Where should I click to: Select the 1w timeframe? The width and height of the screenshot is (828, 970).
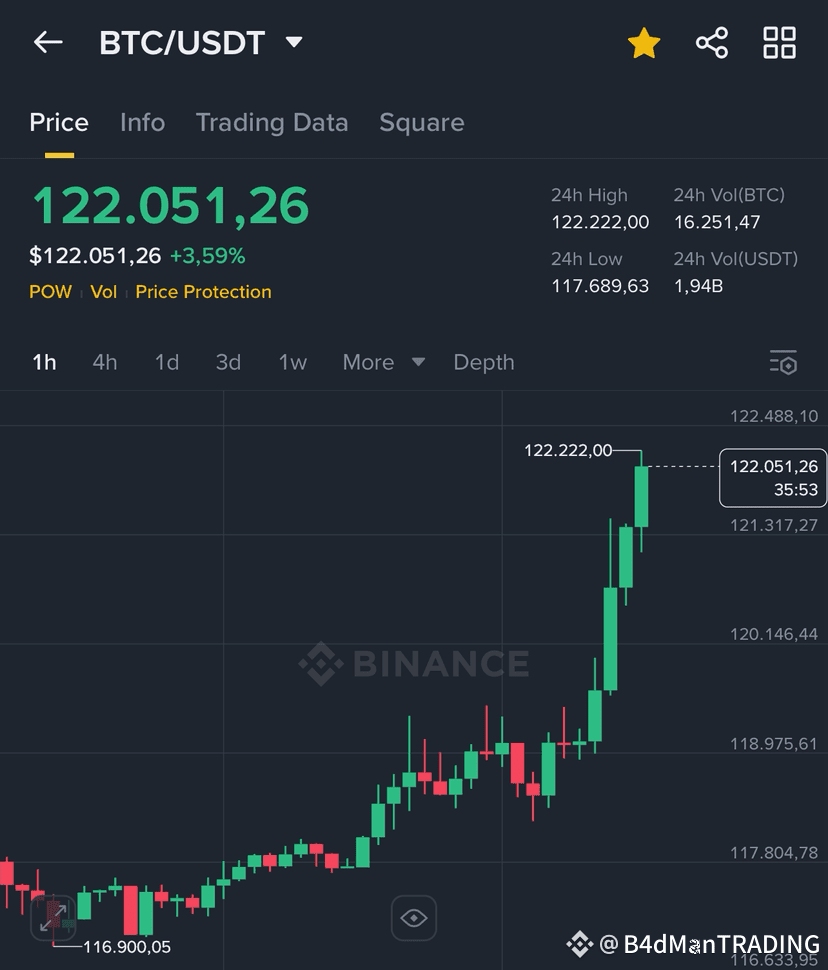click(292, 363)
